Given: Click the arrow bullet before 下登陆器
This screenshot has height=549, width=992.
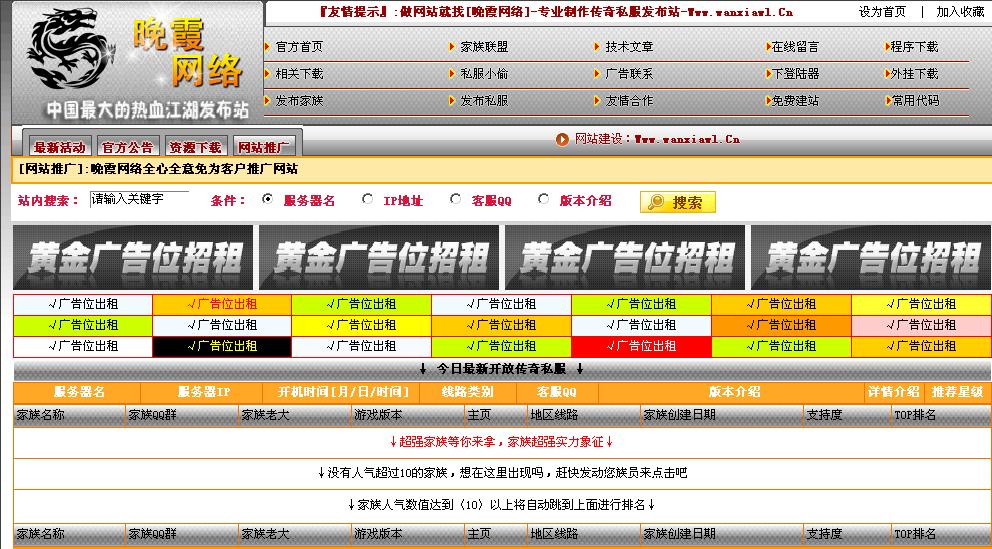Looking at the screenshot, I should (767, 74).
